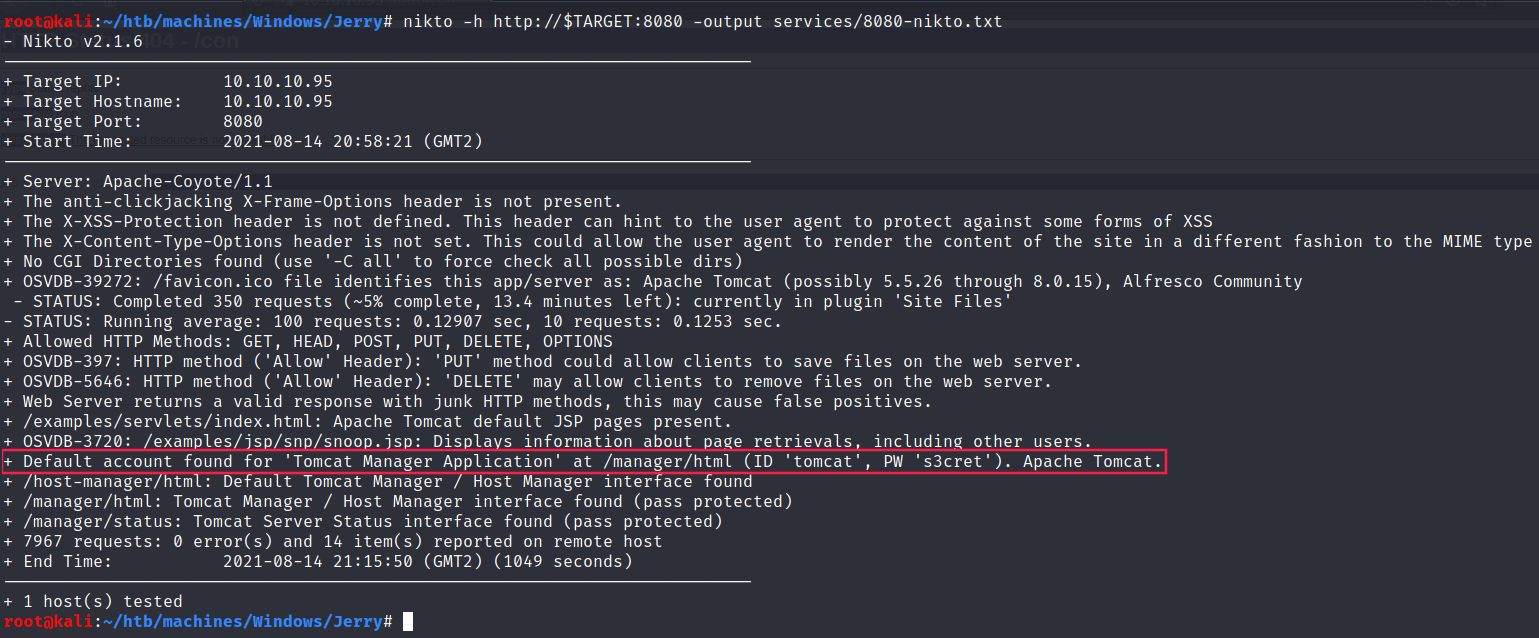This screenshot has width=1539, height=638.
Task: Click the OSVDB-39272 favicon.ico finding
Action: [652, 282]
